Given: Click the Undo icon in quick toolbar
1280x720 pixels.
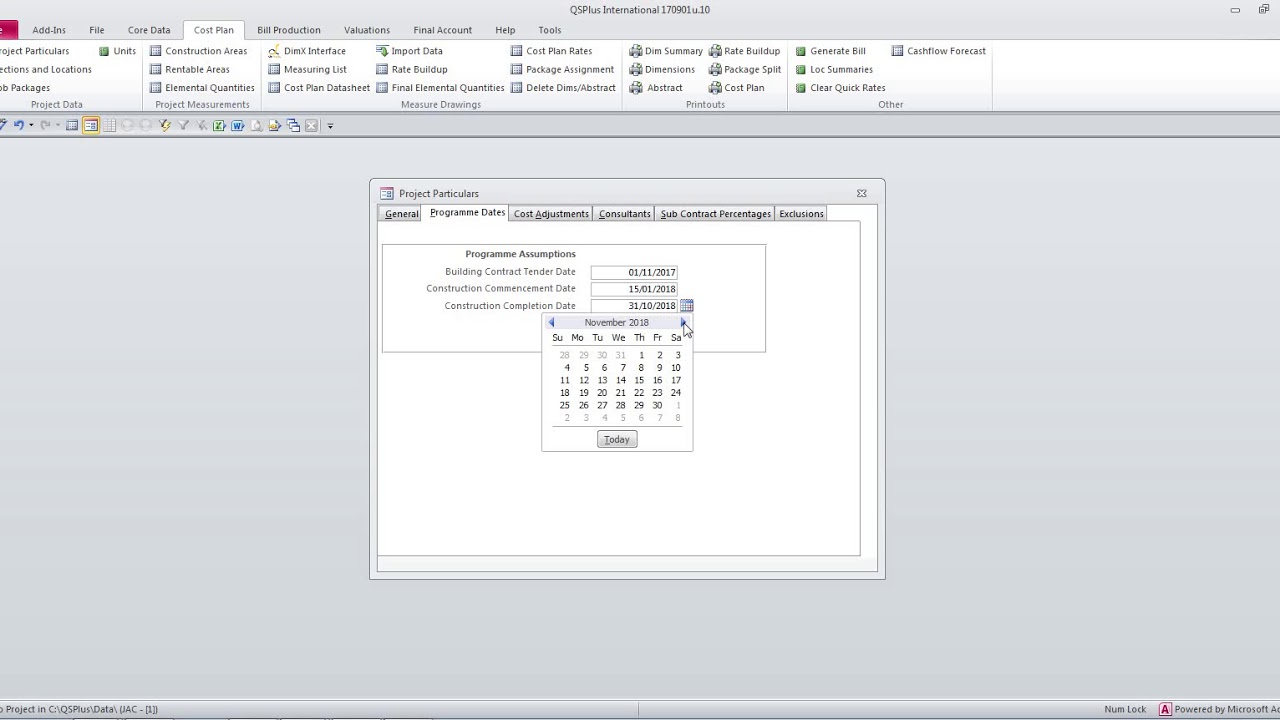Looking at the screenshot, I should point(18,125).
